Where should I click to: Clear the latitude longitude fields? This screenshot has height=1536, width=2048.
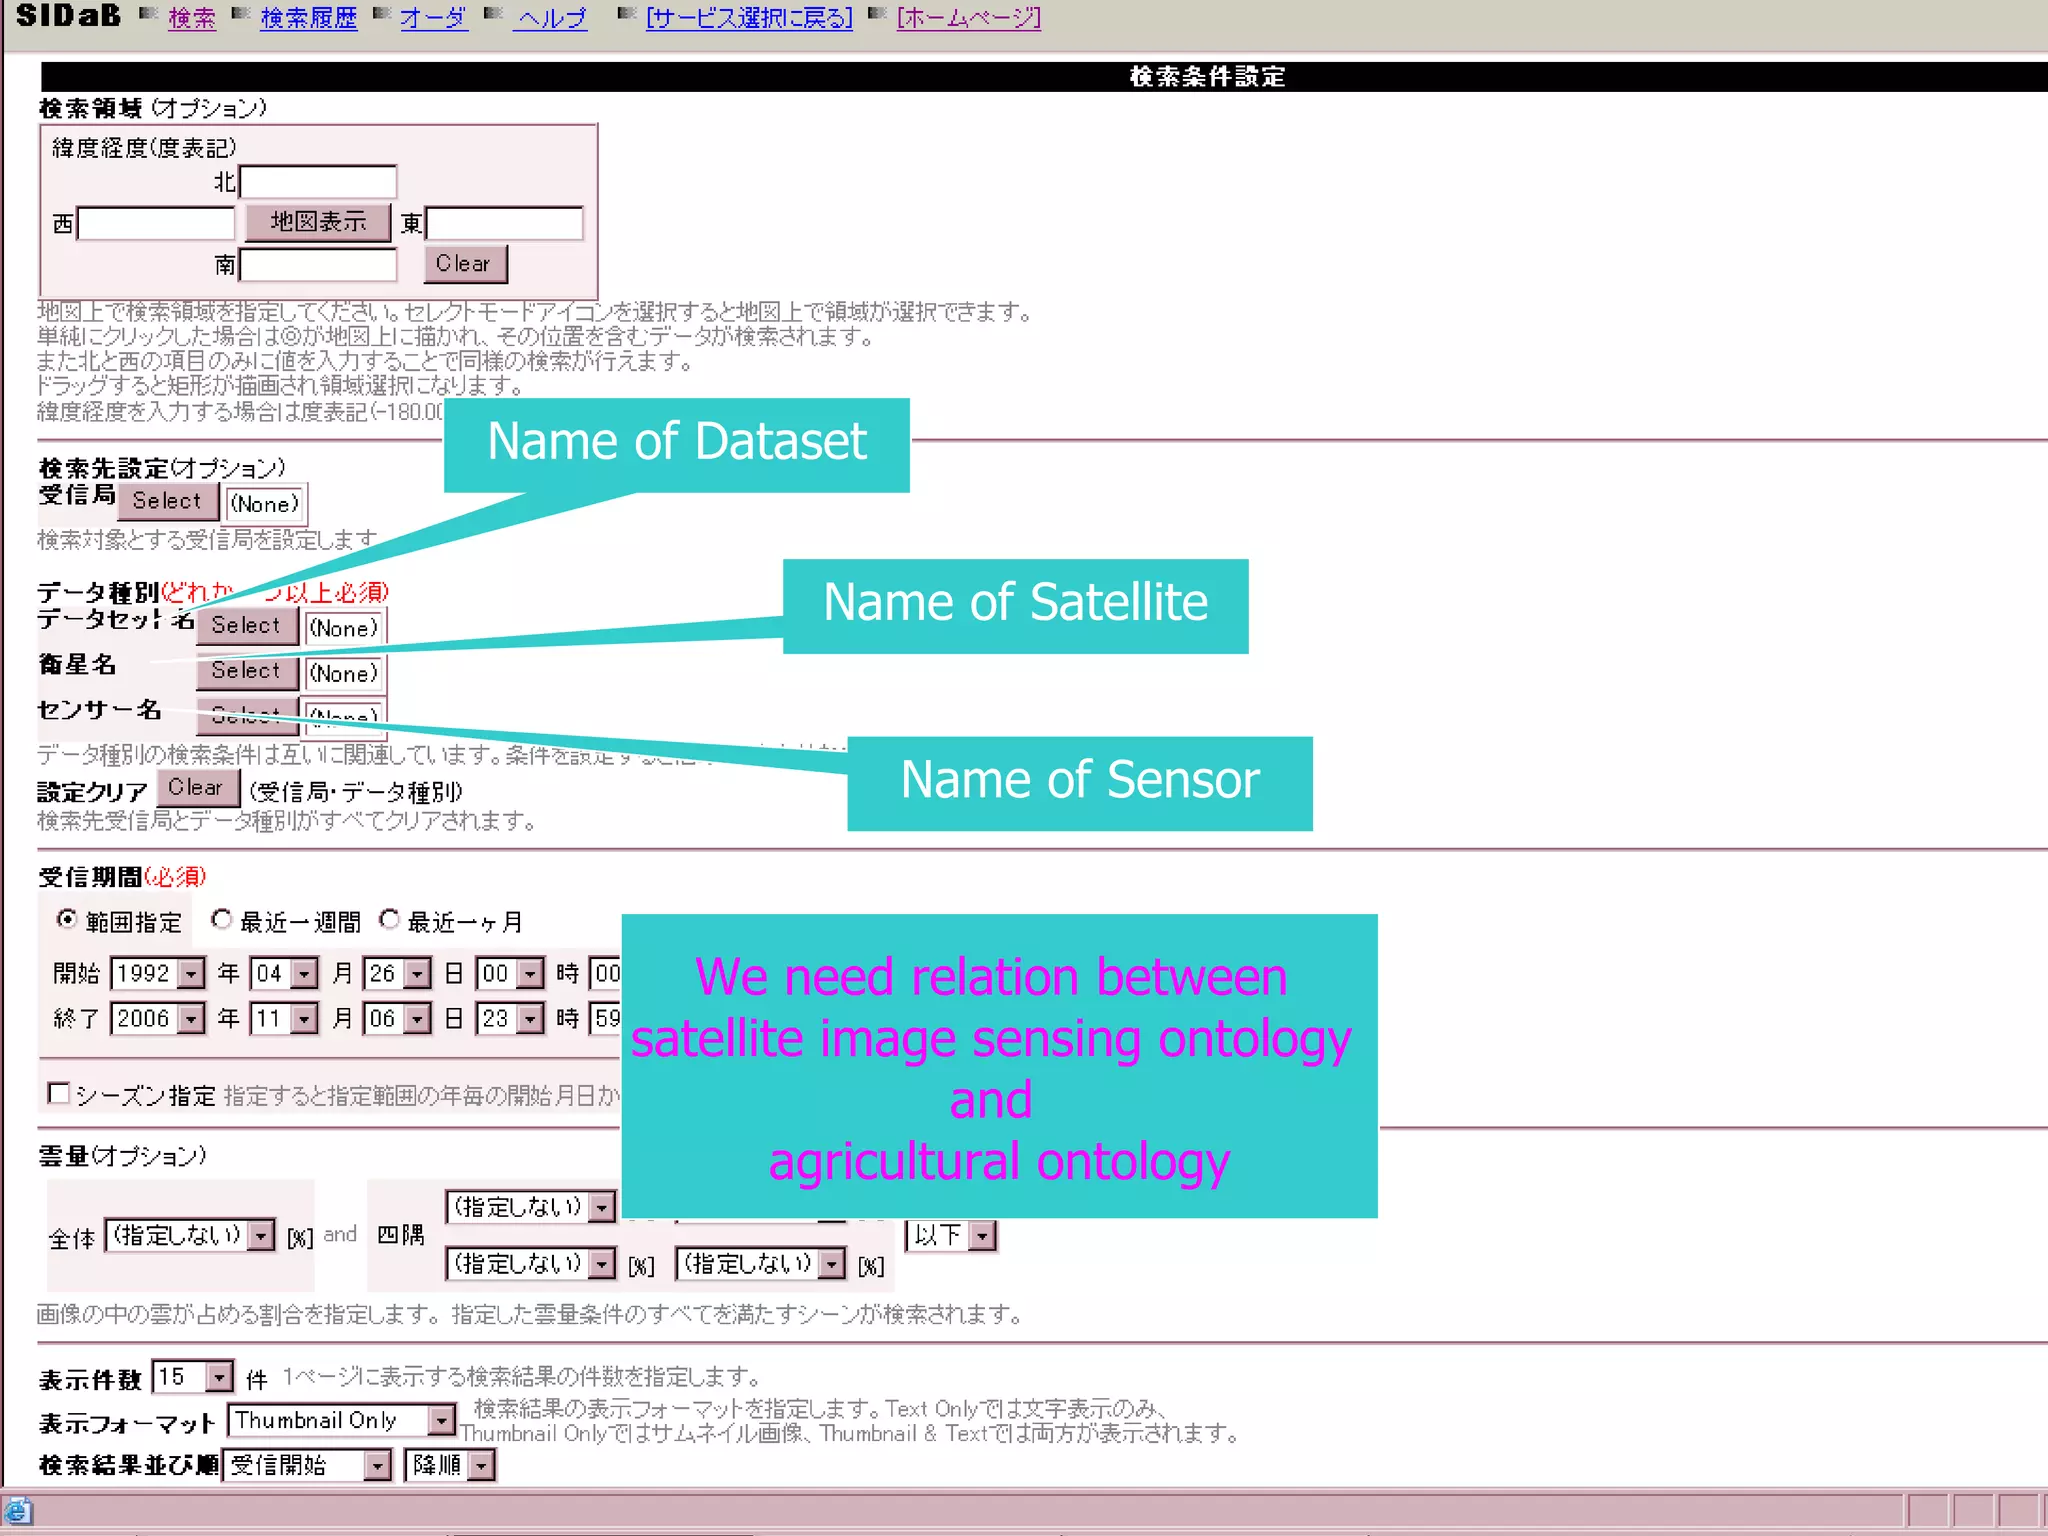[465, 264]
